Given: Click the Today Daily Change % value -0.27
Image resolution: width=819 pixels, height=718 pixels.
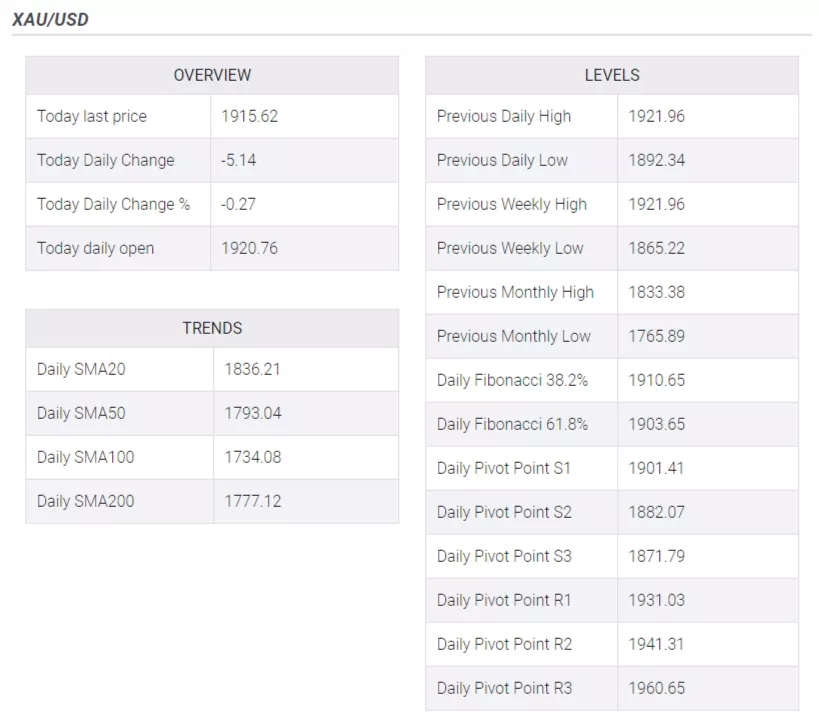Looking at the screenshot, I should tap(238, 204).
